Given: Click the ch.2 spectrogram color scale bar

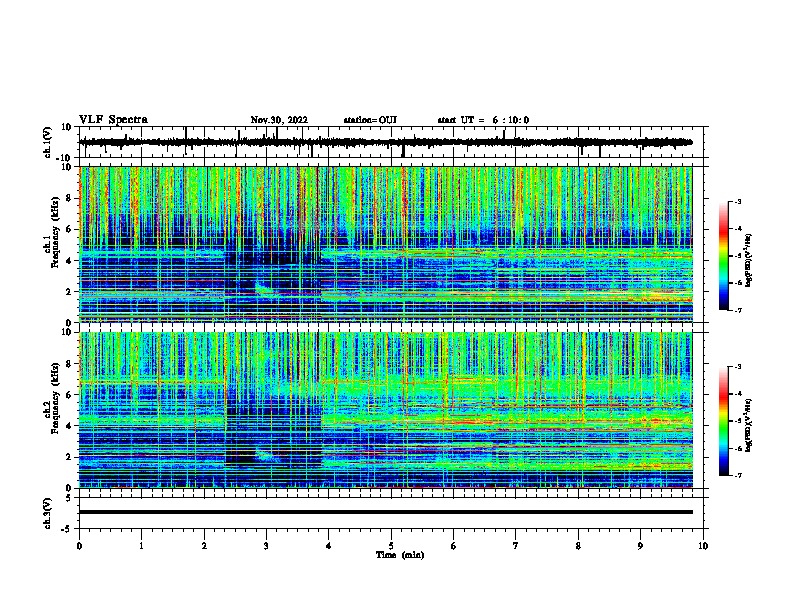Looking at the screenshot, I should click(724, 421).
